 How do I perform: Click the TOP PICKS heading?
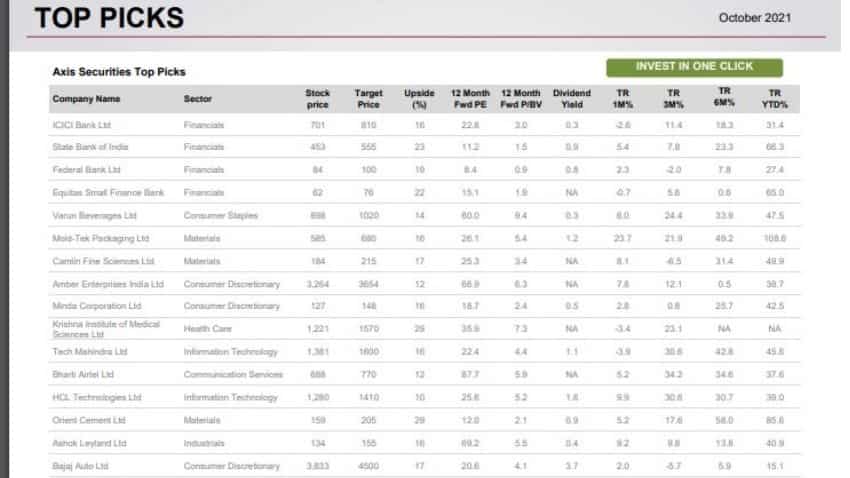(x=109, y=17)
